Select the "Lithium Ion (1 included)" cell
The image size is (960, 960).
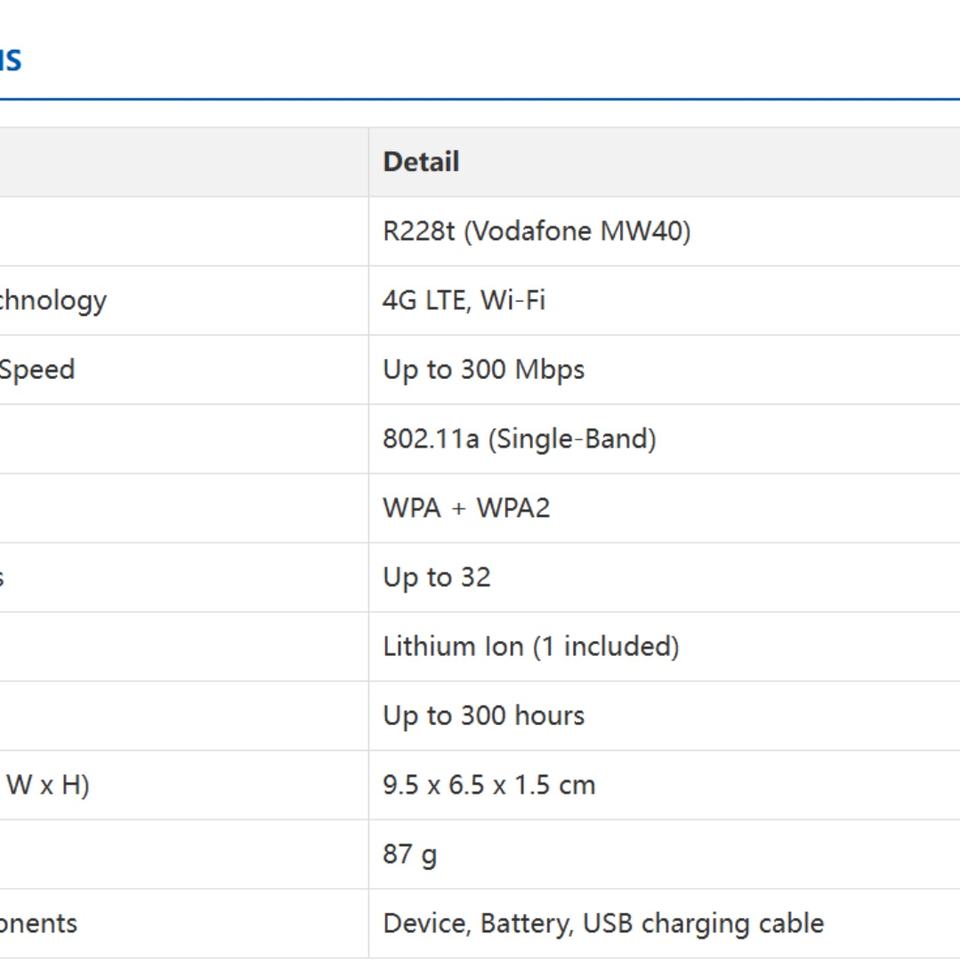[531, 646]
